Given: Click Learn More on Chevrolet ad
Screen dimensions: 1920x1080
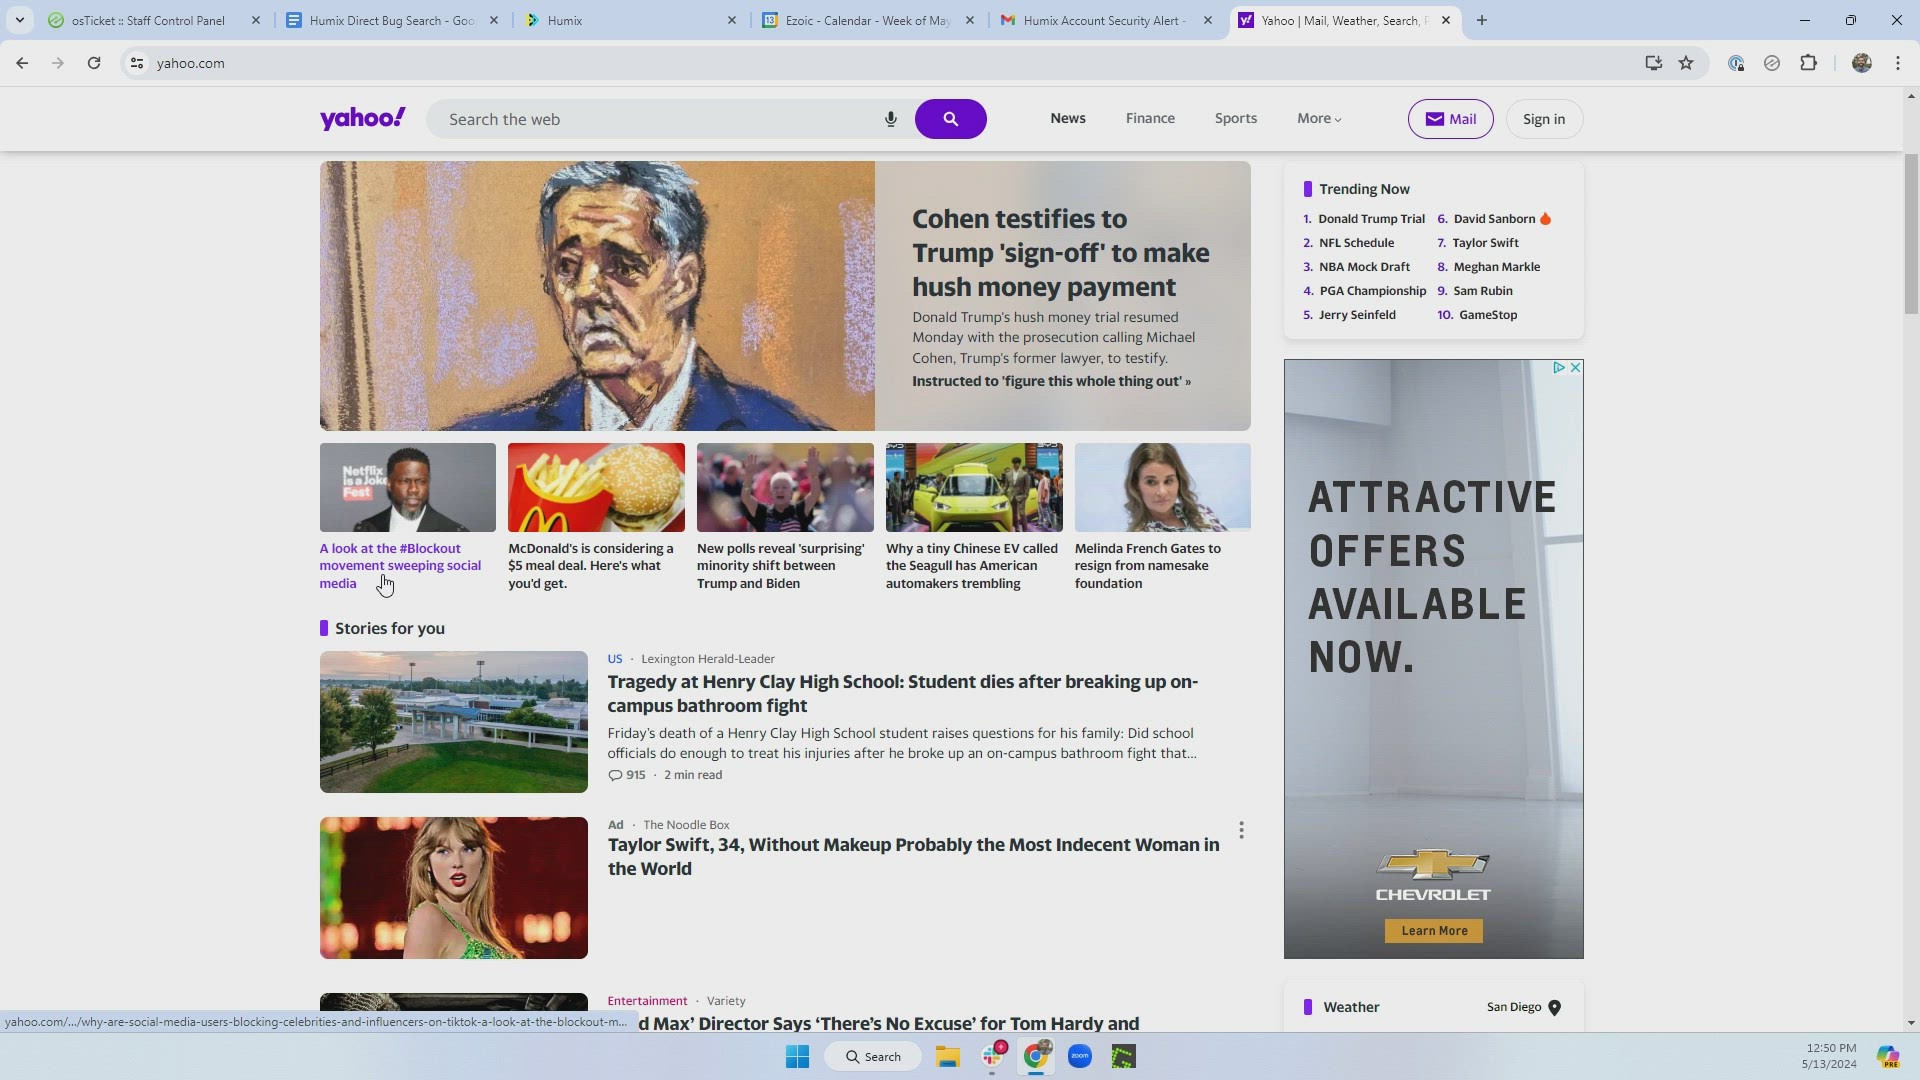Looking at the screenshot, I should coord(1433,931).
